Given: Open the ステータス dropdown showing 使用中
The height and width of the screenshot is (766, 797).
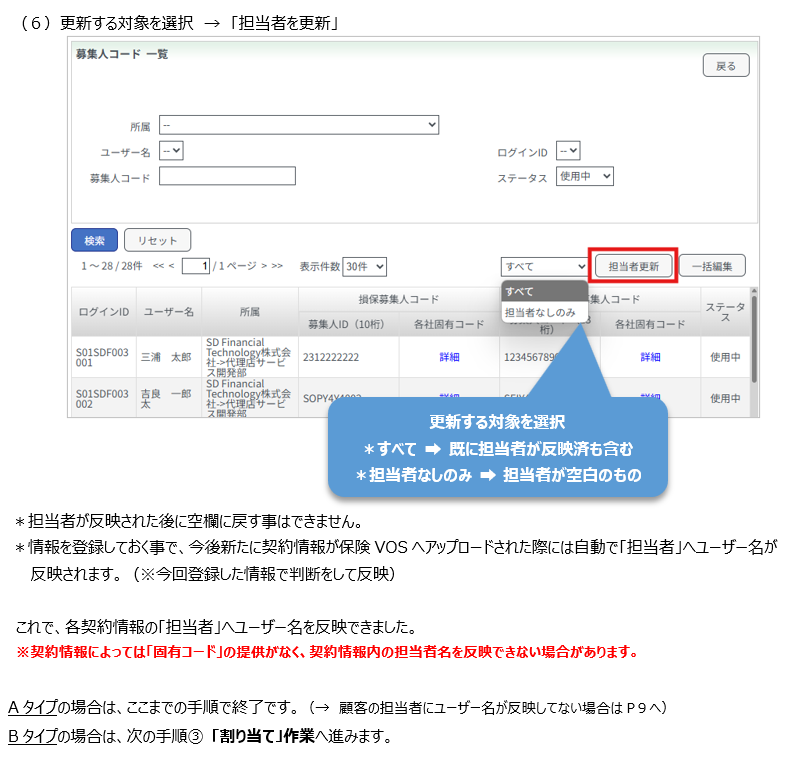Looking at the screenshot, I should [585, 176].
